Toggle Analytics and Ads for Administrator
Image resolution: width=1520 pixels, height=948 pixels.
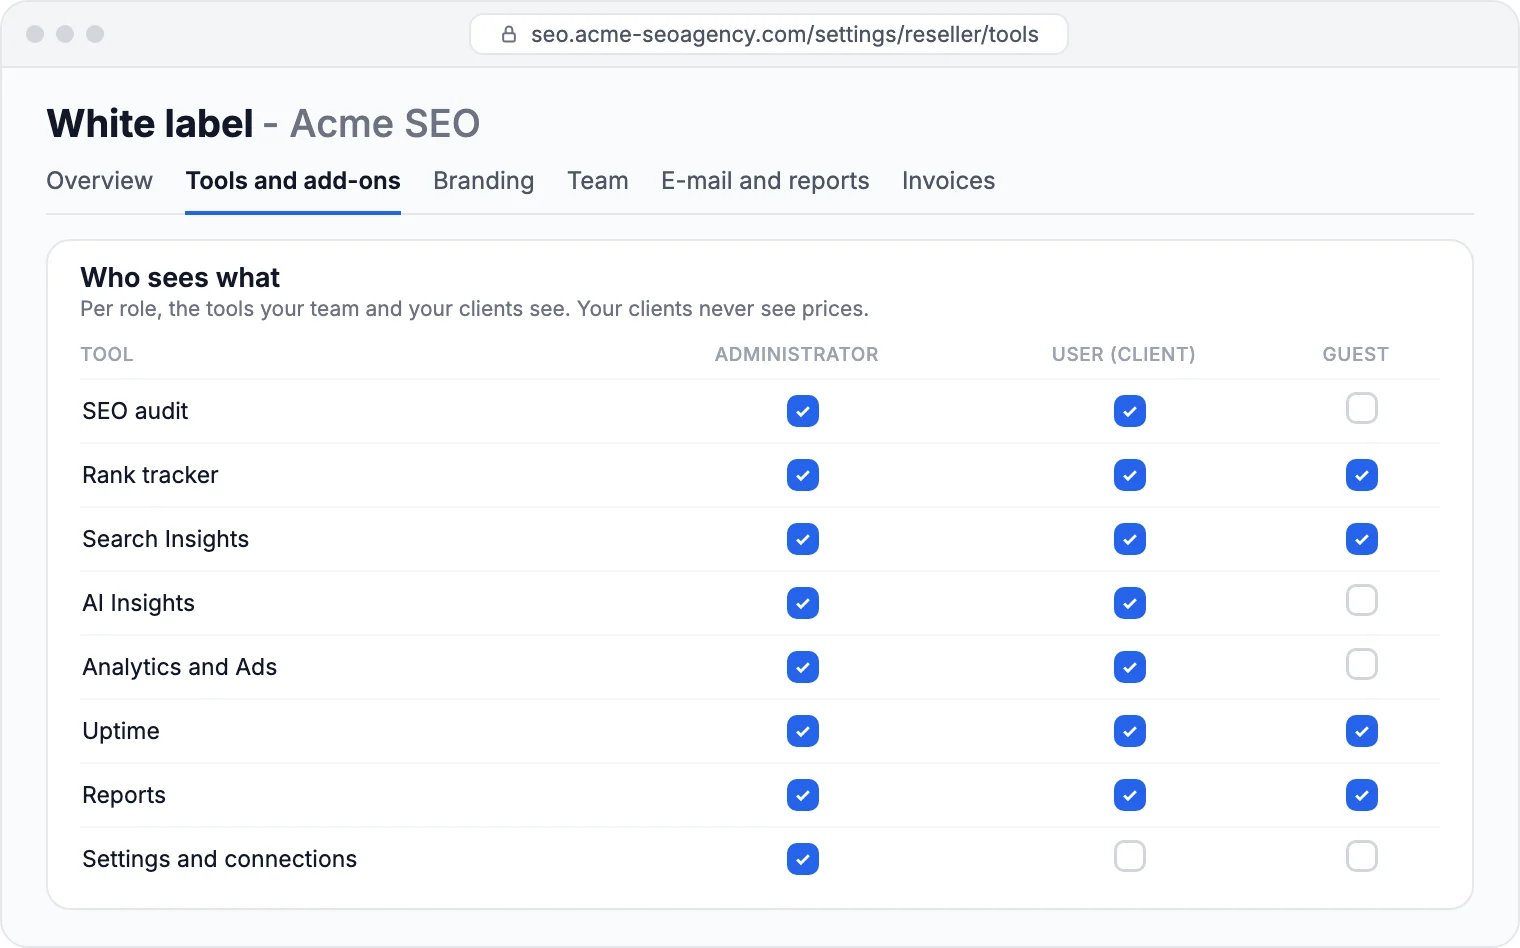803,667
